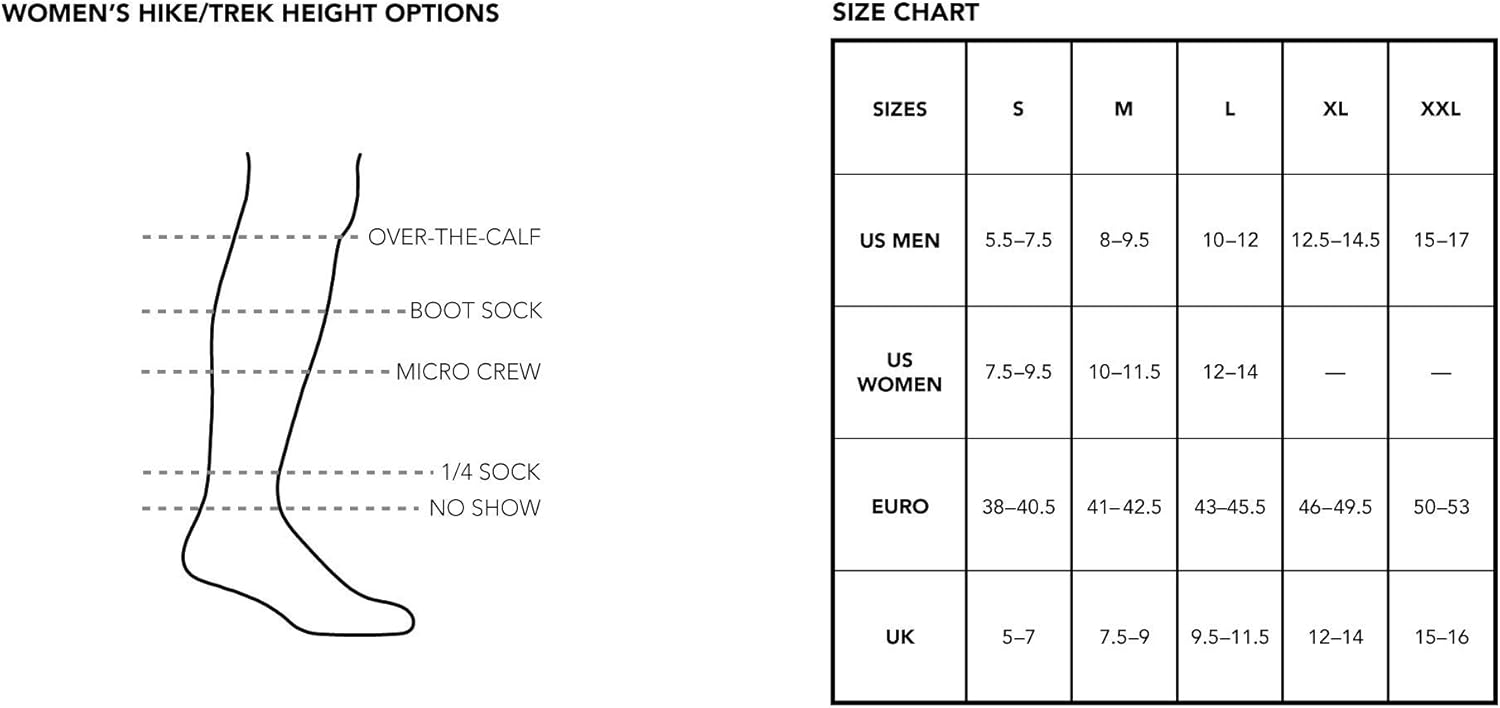Click the Women's Hike/Trek Height Options heading
Viewport: 1500px width, 708px height.
point(250,14)
